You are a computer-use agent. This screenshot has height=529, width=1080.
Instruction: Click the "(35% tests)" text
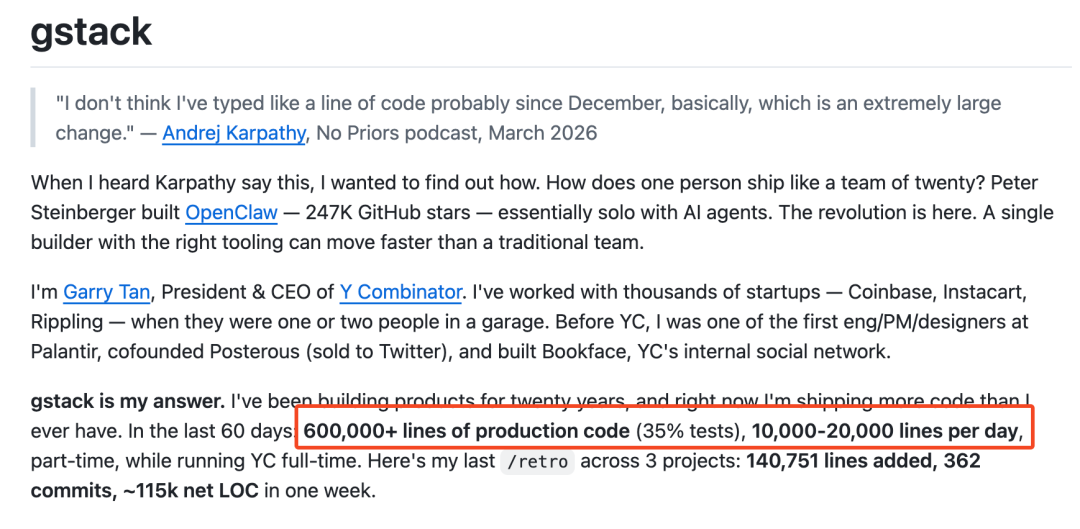point(686,432)
